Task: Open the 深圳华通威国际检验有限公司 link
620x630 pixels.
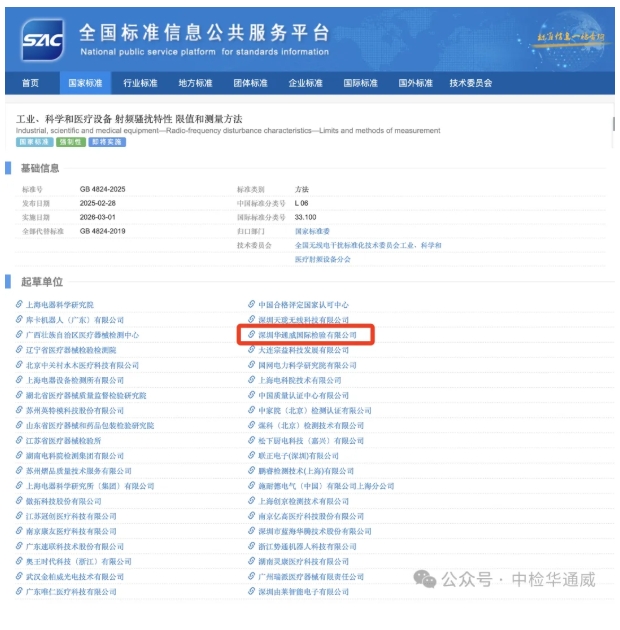Action: (307, 335)
